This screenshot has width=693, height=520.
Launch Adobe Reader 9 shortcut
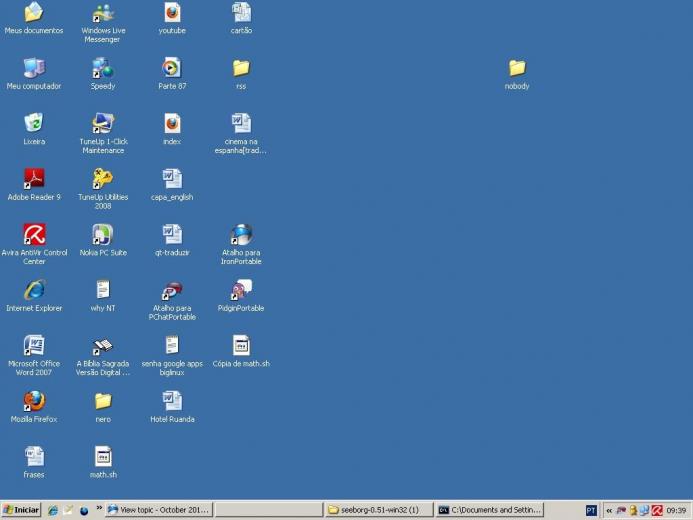(x=34, y=179)
